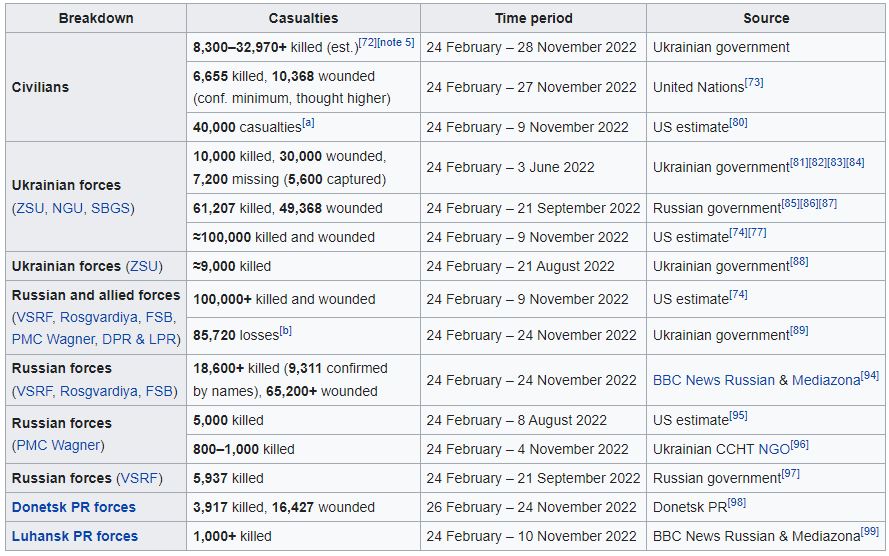Follow the Donetsk PR forces link
The width and height of the screenshot is (889, 556).
[x=74, y=507]
